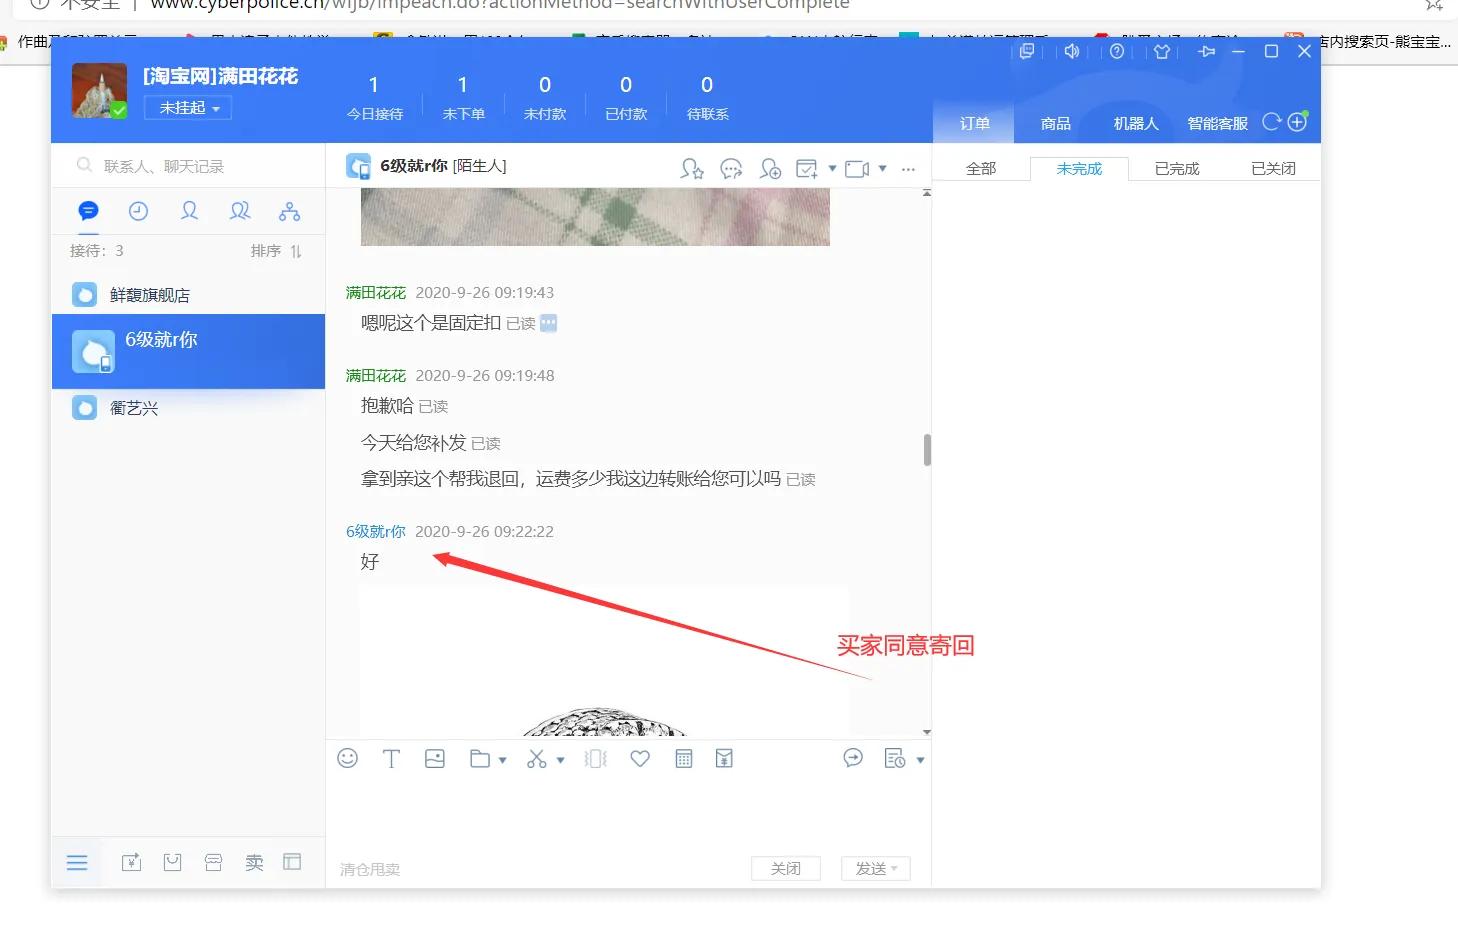Toggle the pin-window icon at top right
1458x931 pixels.
coord(1206,51)
